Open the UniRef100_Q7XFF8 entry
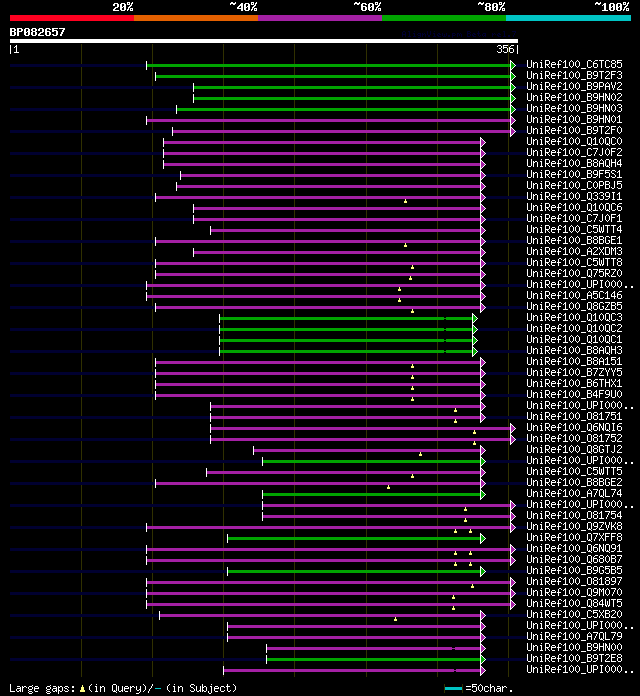Screen dimensions: 640x696 click(574, 537)
